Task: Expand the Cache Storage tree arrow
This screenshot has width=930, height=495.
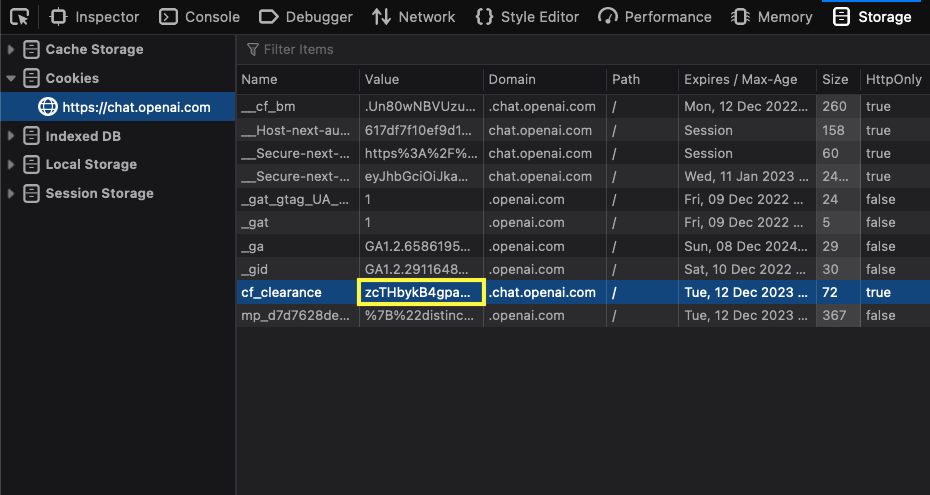Action: pyautogui.click(x=11, y=50)
